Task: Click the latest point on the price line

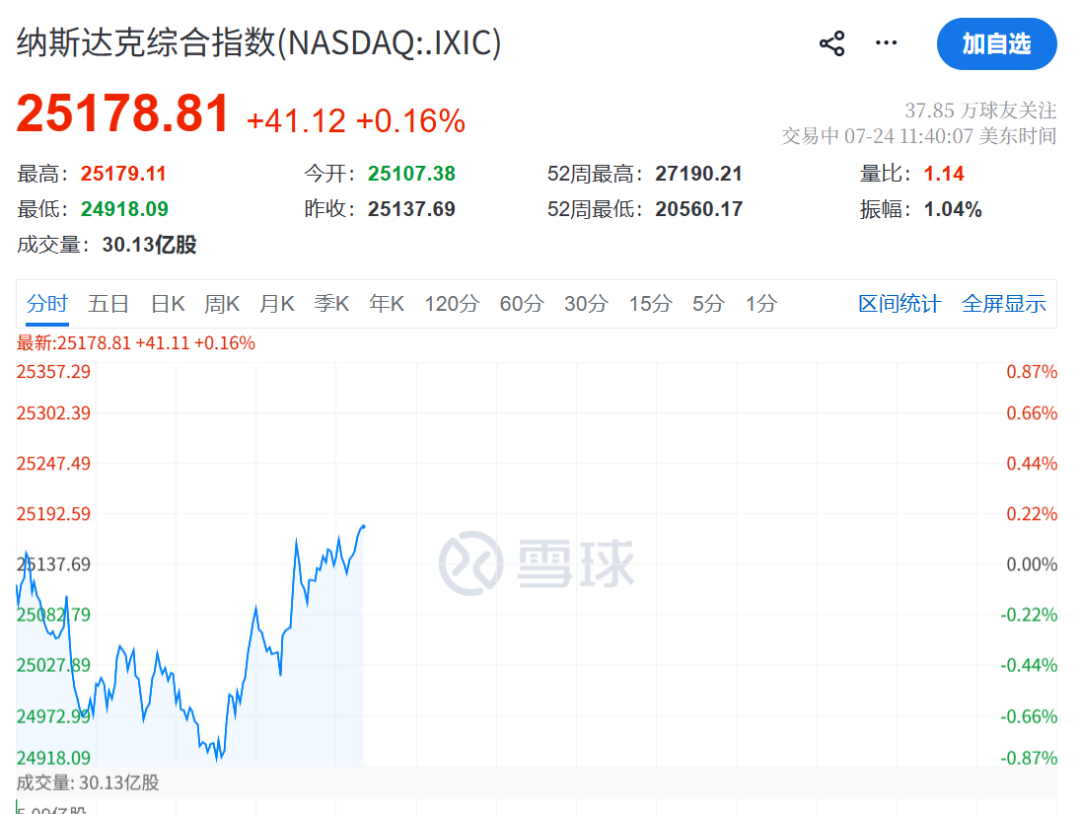Action: (x=363, y=527)
